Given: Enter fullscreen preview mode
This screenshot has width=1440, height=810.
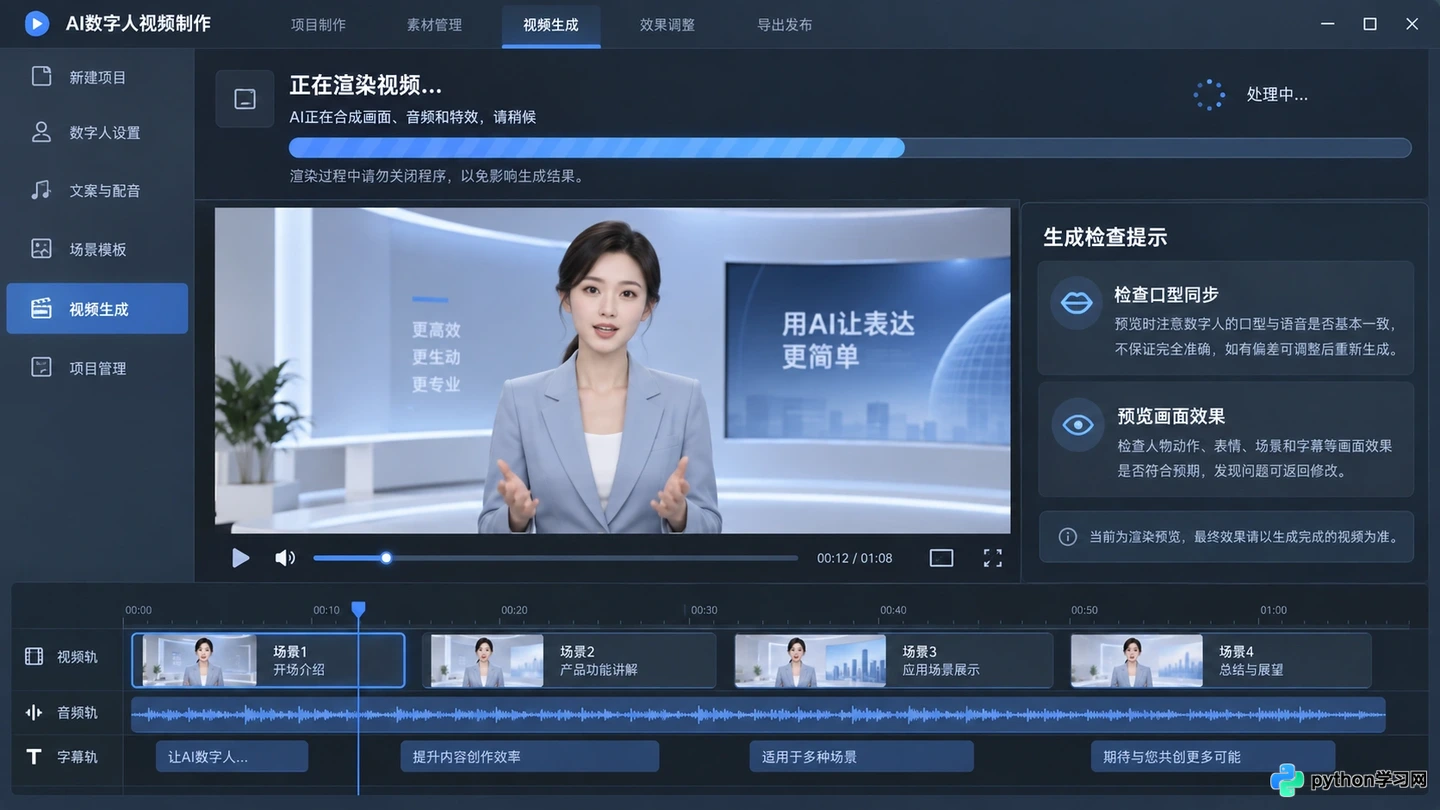Looking at the screenshot, I should [x=992, y=558].
